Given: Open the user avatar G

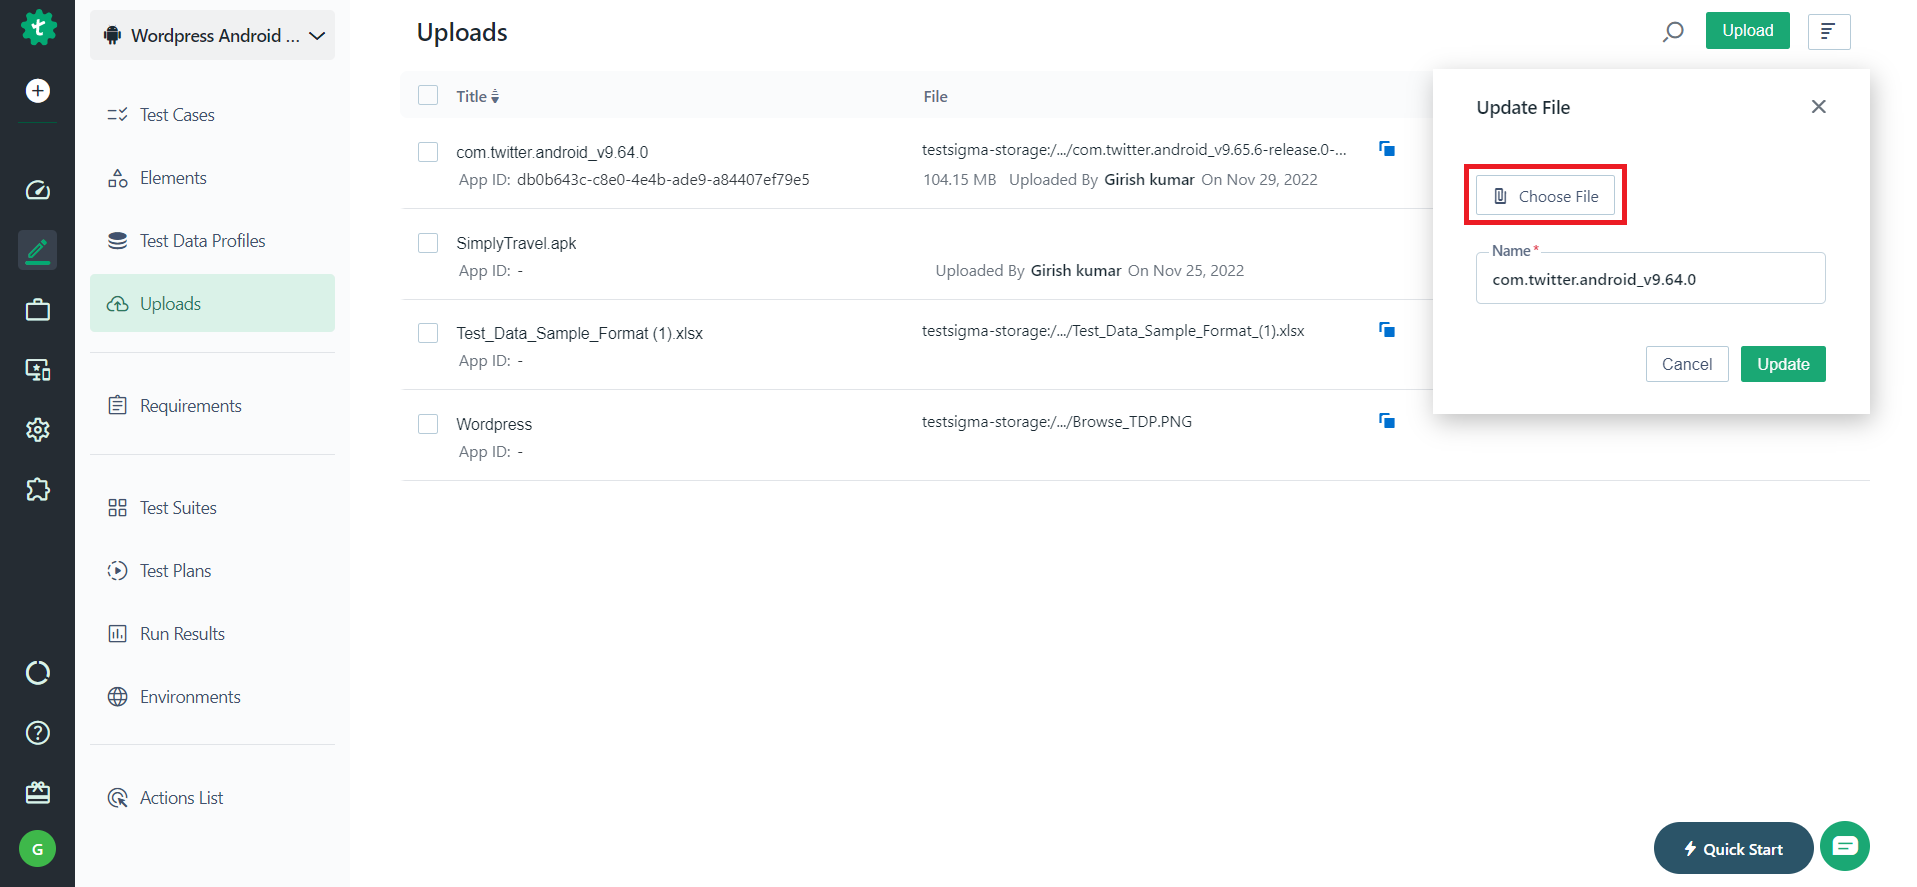Looking at the screenshot, I should pos(38,849).
